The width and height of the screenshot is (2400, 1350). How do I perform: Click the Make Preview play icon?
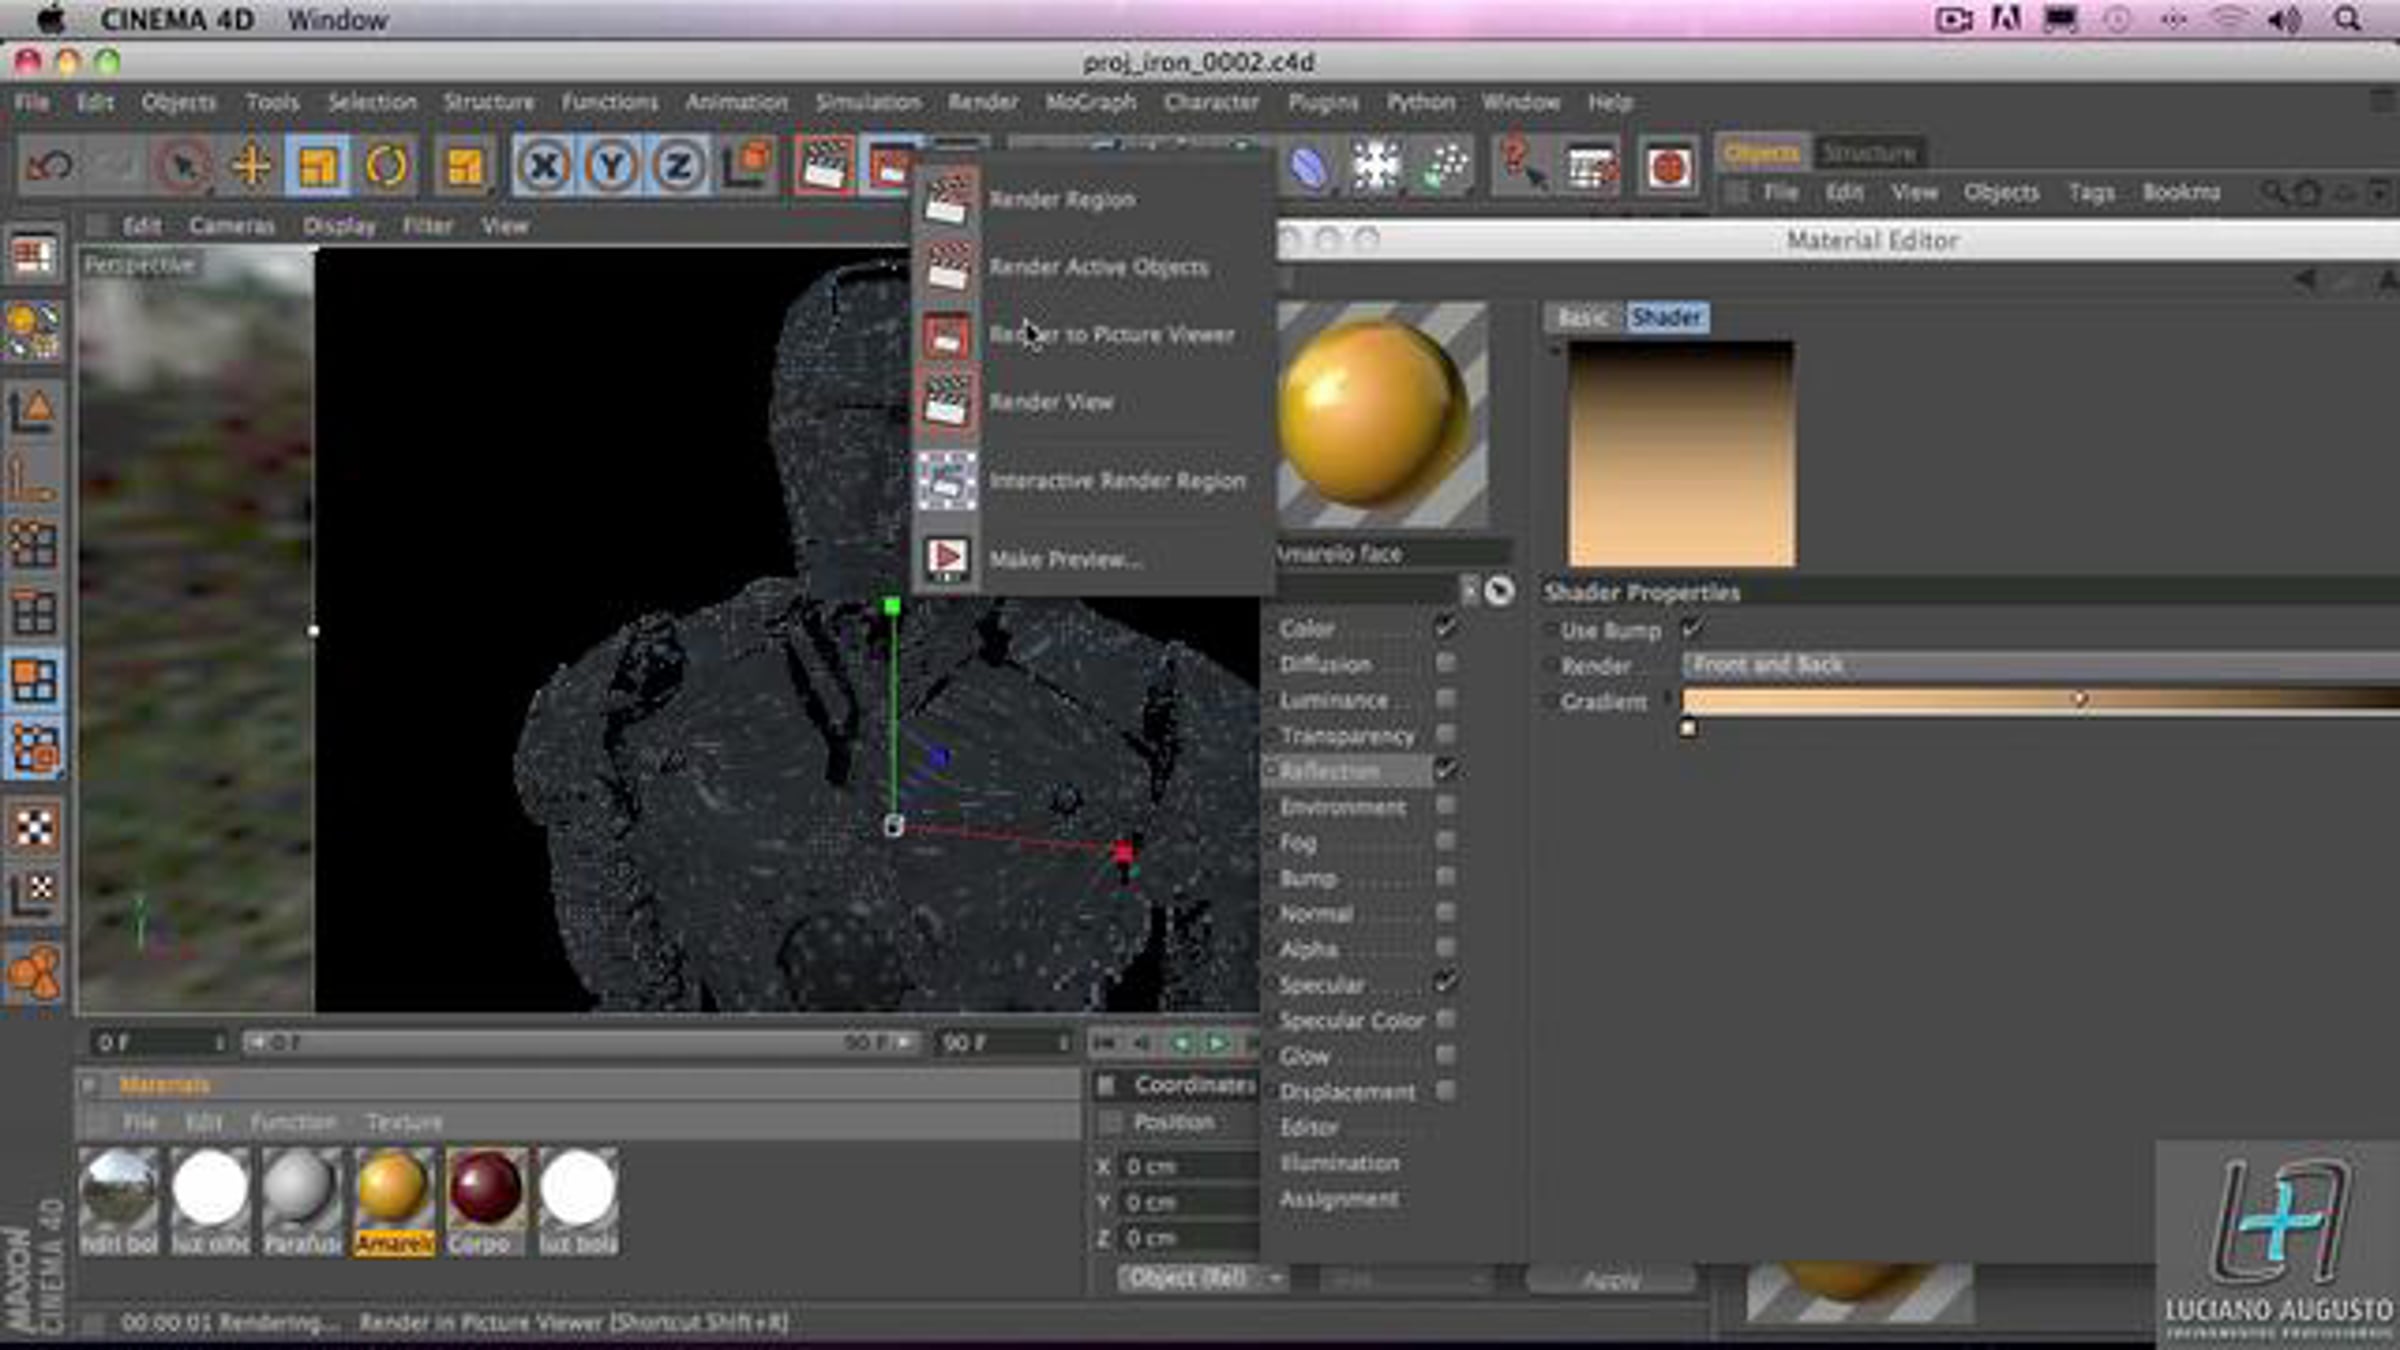tap(946, 558)
